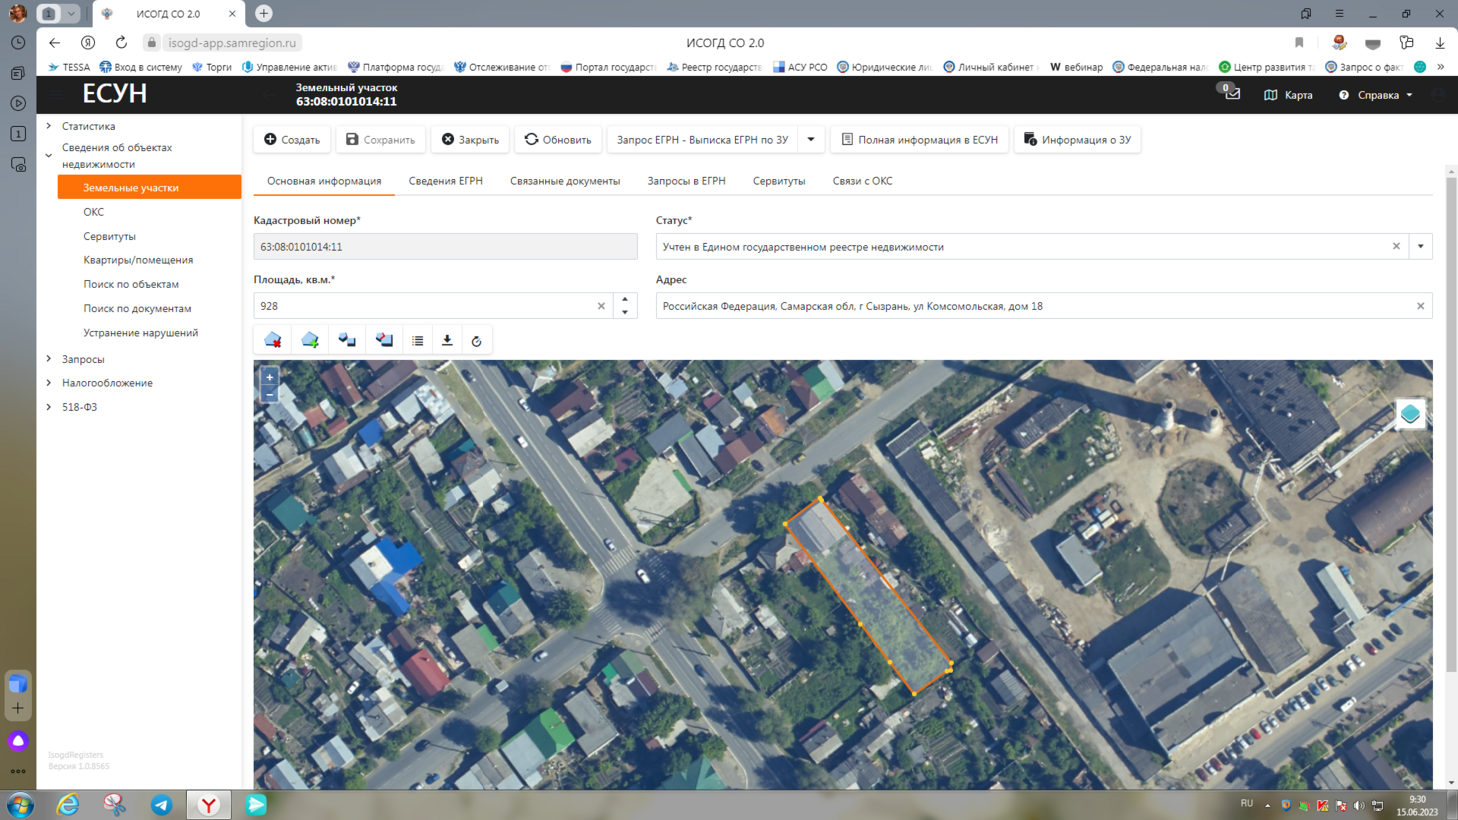The image size is (1458, 820).
Task: Click the Создать button
Action: point(292,140)
